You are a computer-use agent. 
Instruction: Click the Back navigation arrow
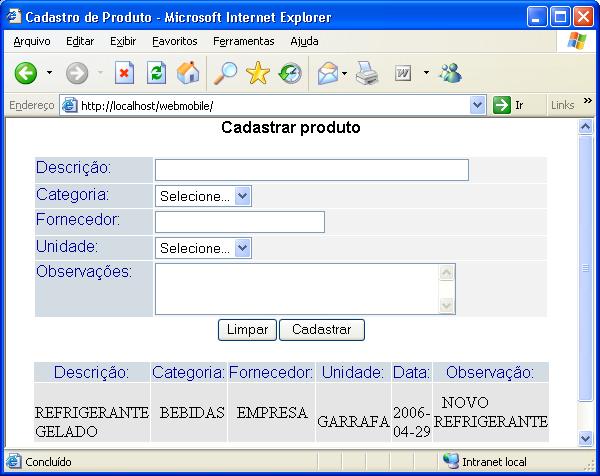pyautogui.click(x=26, y=73)
